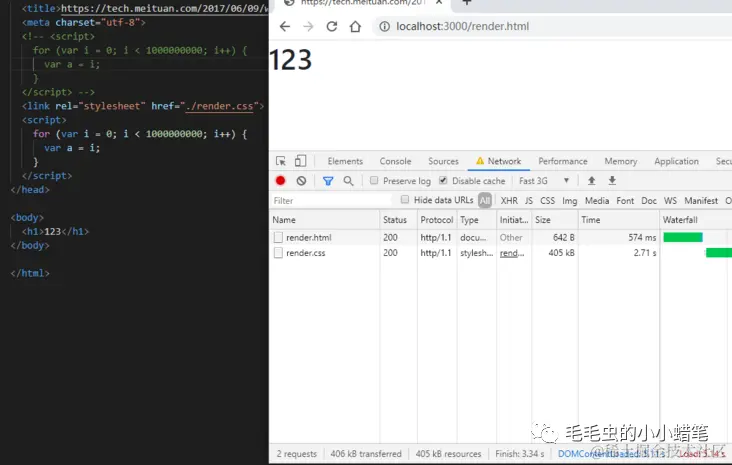This screenshot has height=465, width=732.
Task: Click the browser back arrow
Action: point(285,27)
